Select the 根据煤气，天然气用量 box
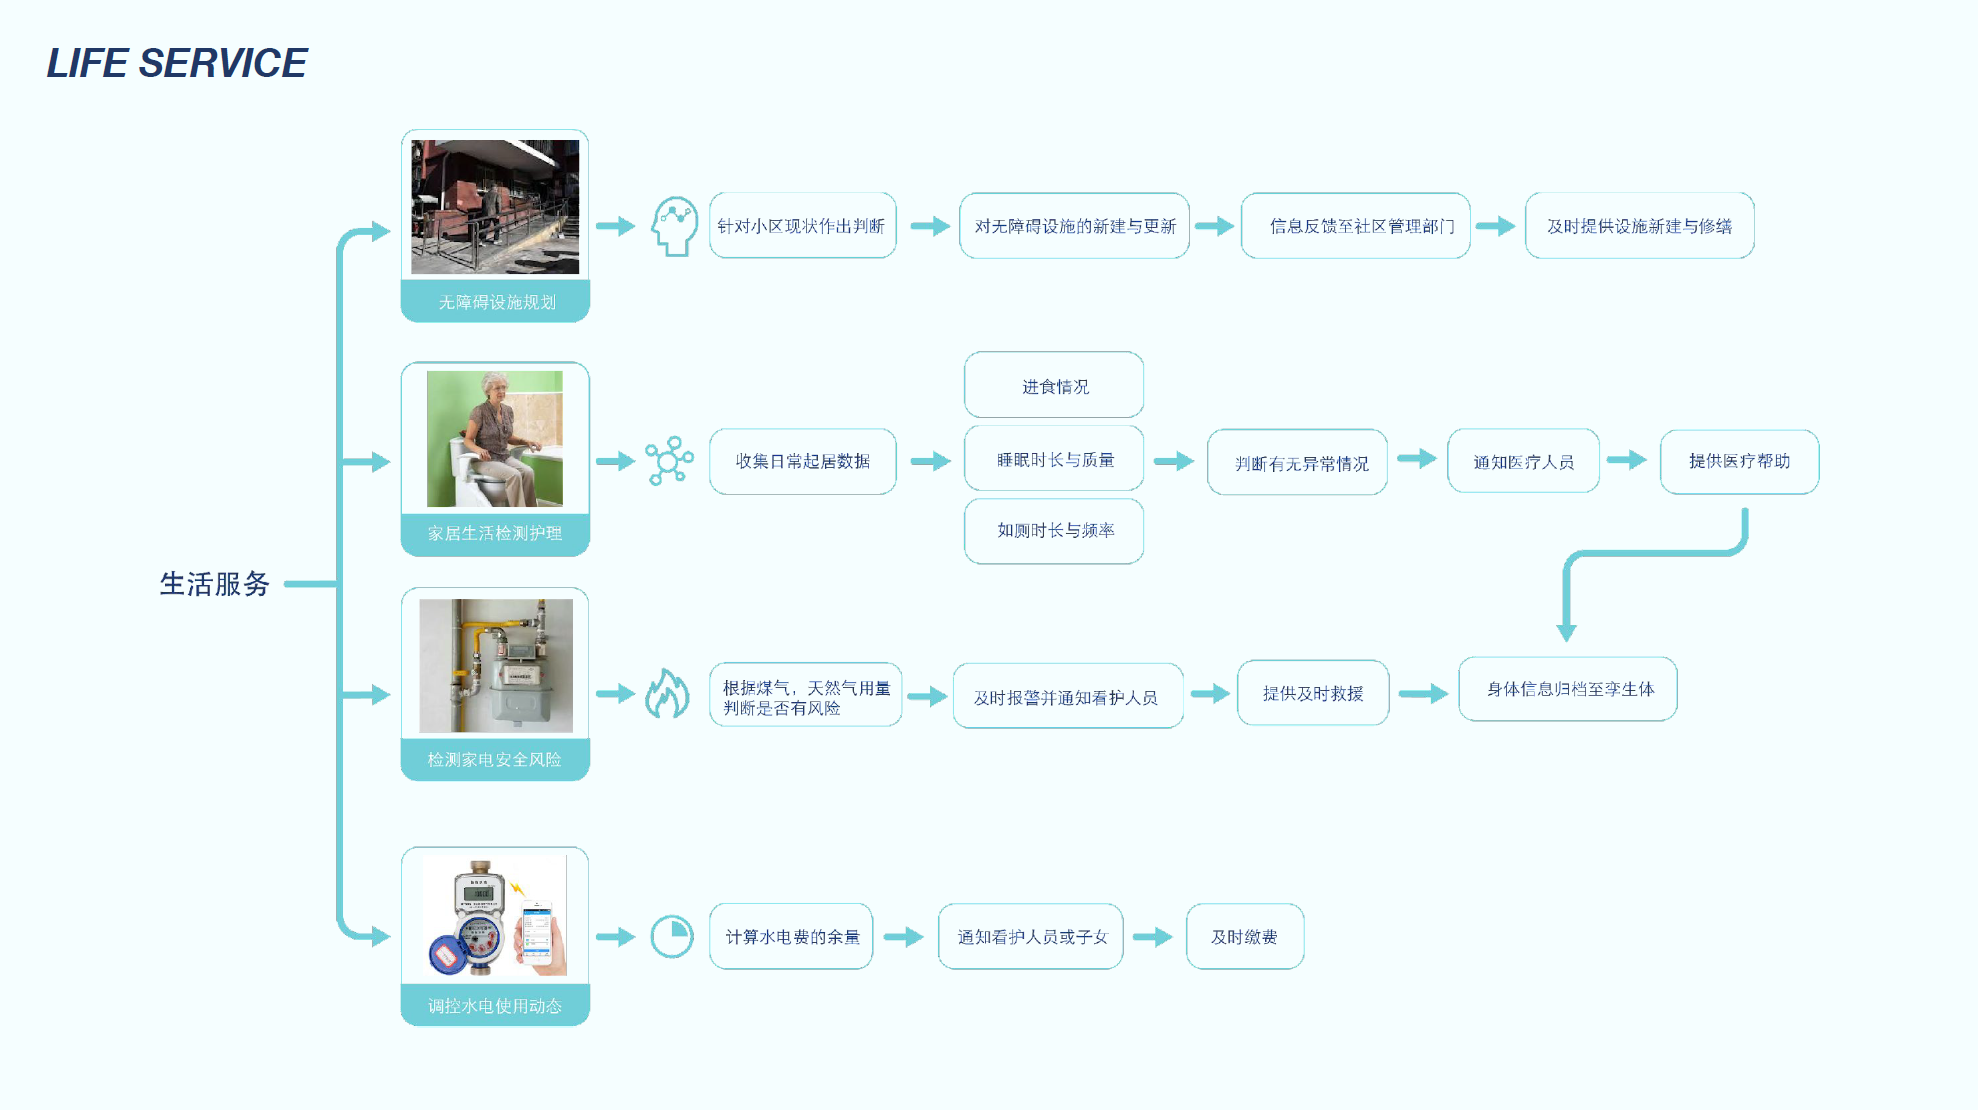 pyautogui.click(x=805, y=694)
